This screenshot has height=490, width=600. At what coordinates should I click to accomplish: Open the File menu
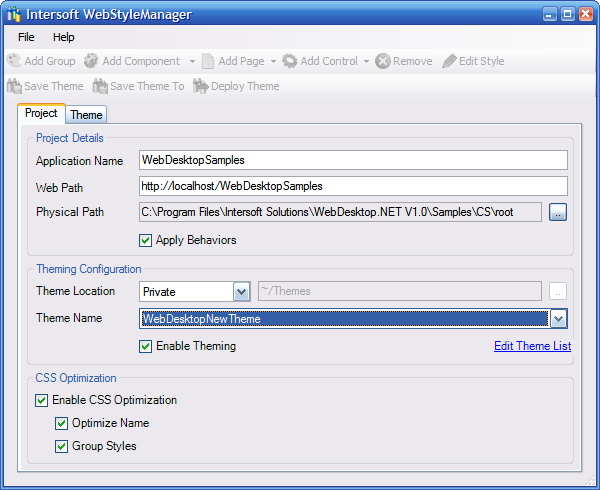coord(26,37)
